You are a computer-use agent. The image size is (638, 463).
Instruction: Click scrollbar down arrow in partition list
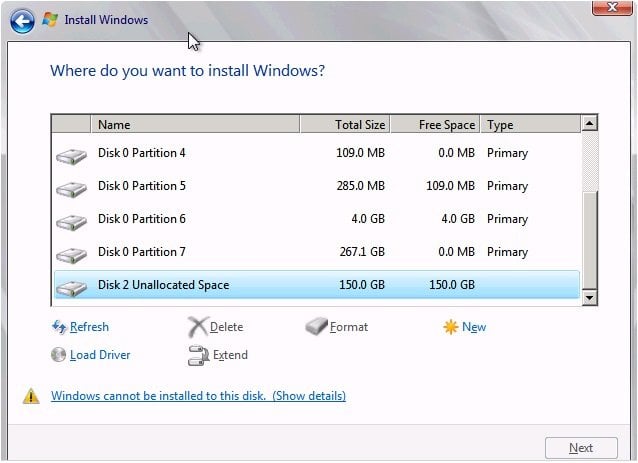(590, 298)
